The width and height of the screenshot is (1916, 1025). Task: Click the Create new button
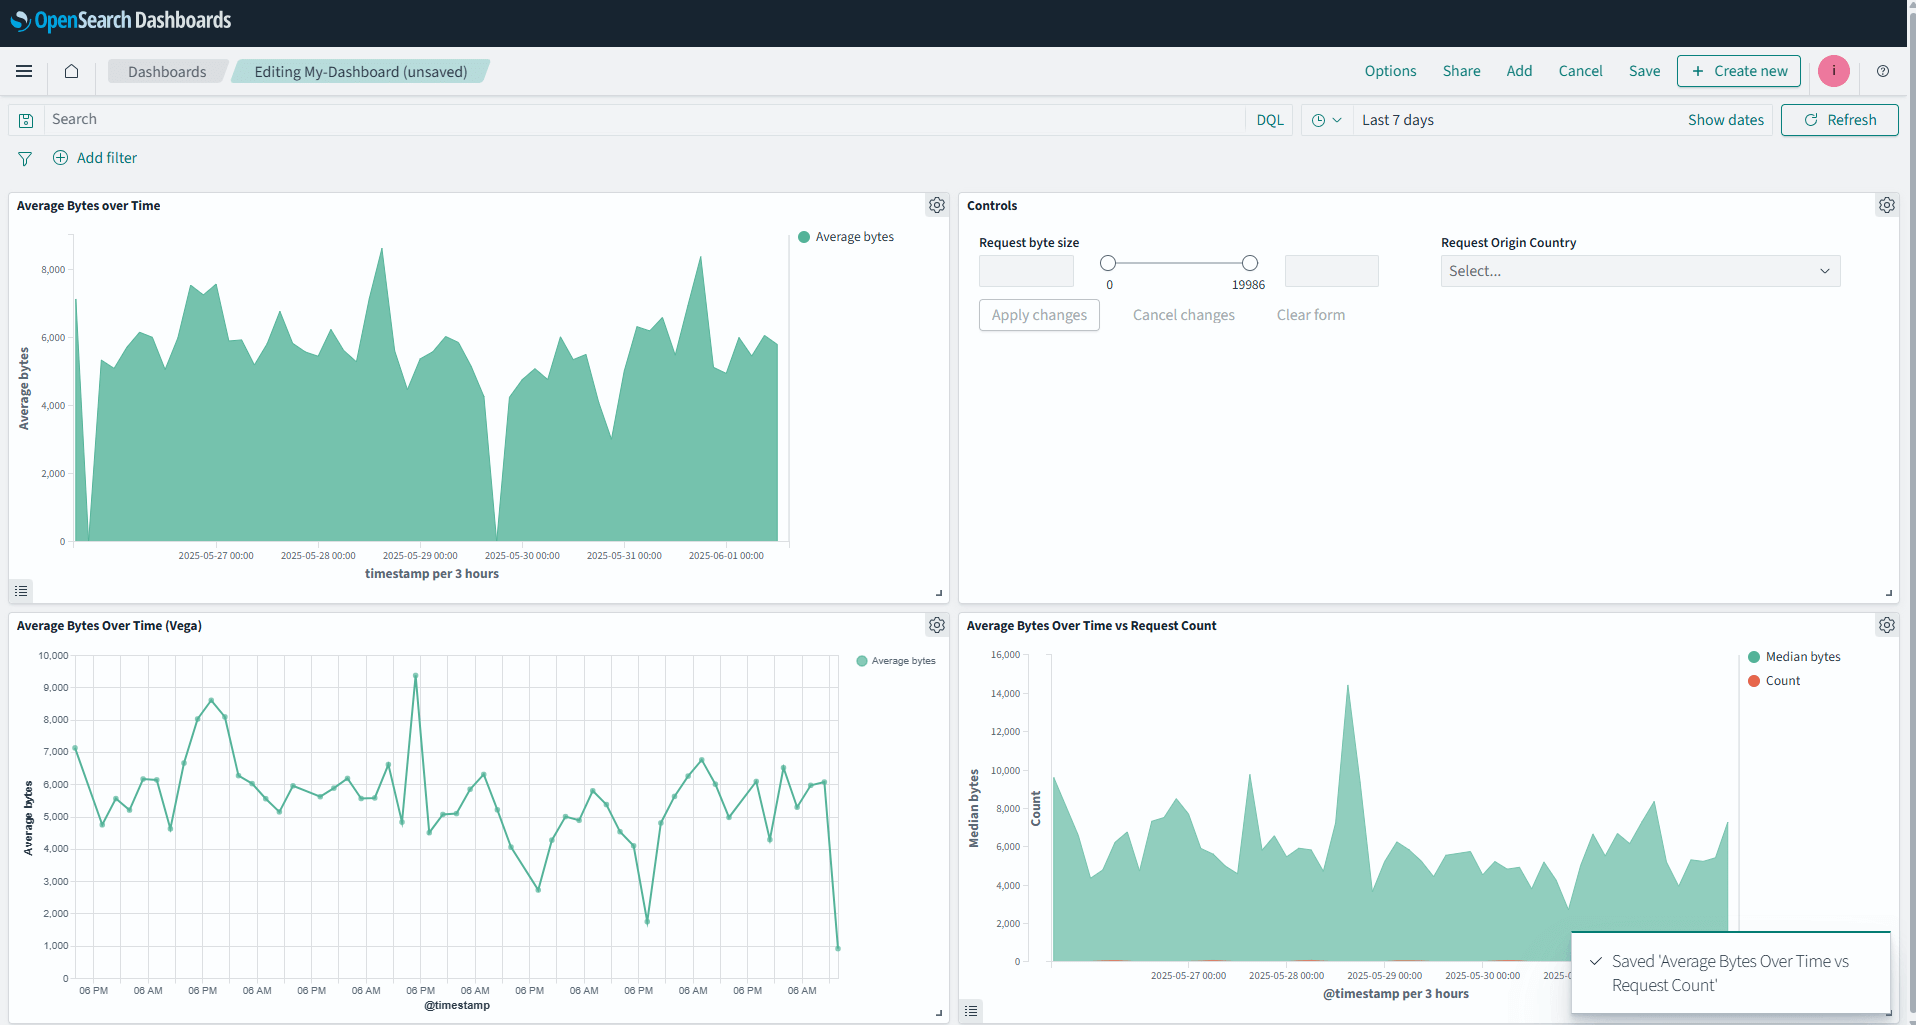coord(1738,71)
